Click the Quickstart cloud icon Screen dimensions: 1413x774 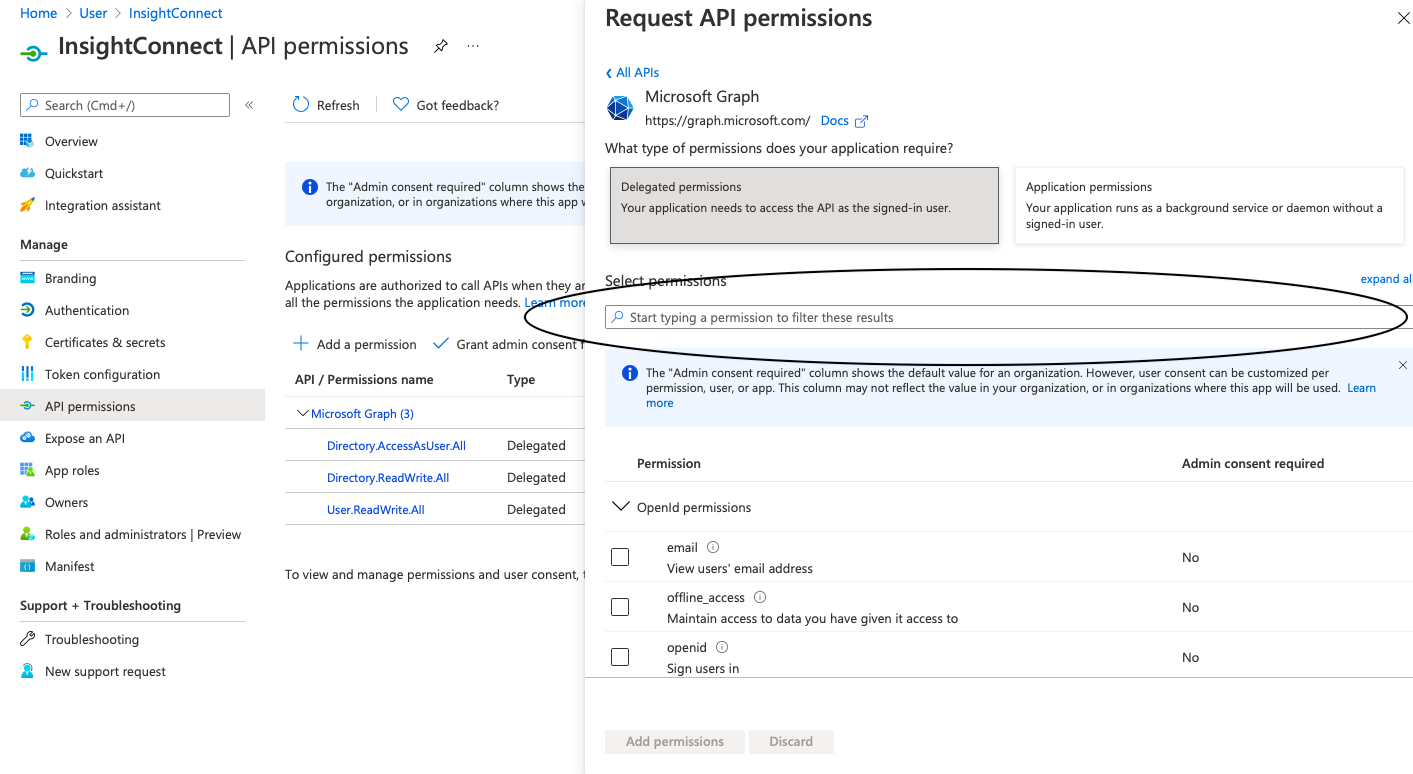pyautogui.click(x=27, y=173)
